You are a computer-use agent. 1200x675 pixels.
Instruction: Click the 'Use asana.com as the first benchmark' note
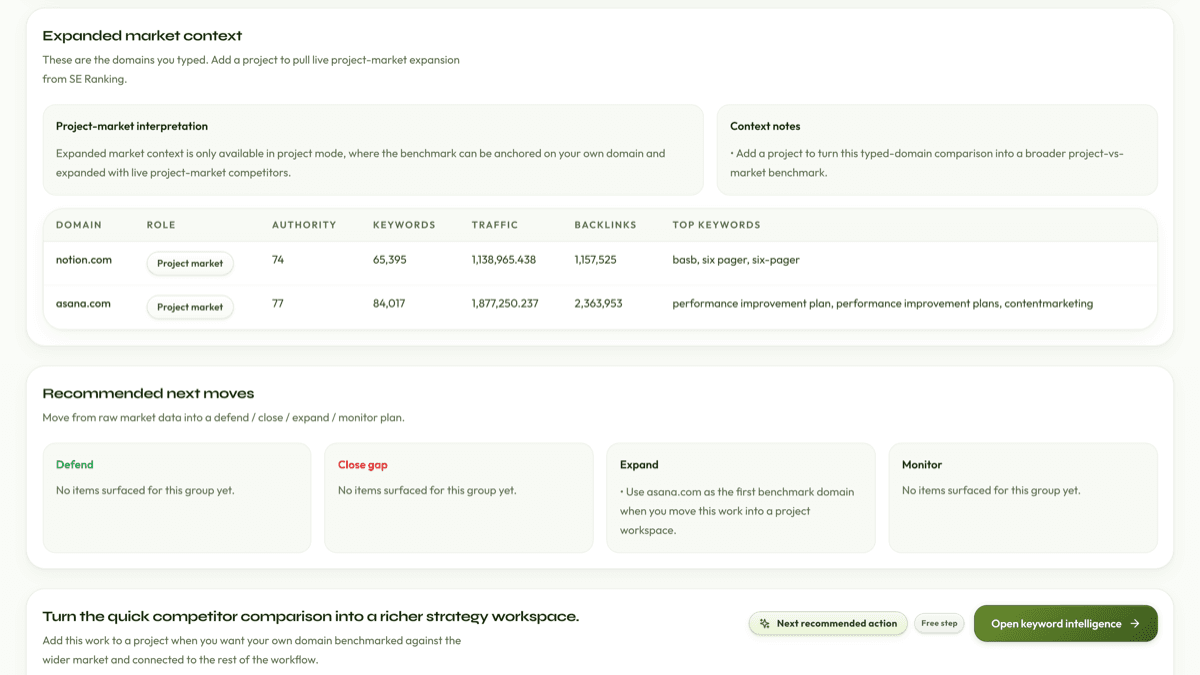point(737,511)
